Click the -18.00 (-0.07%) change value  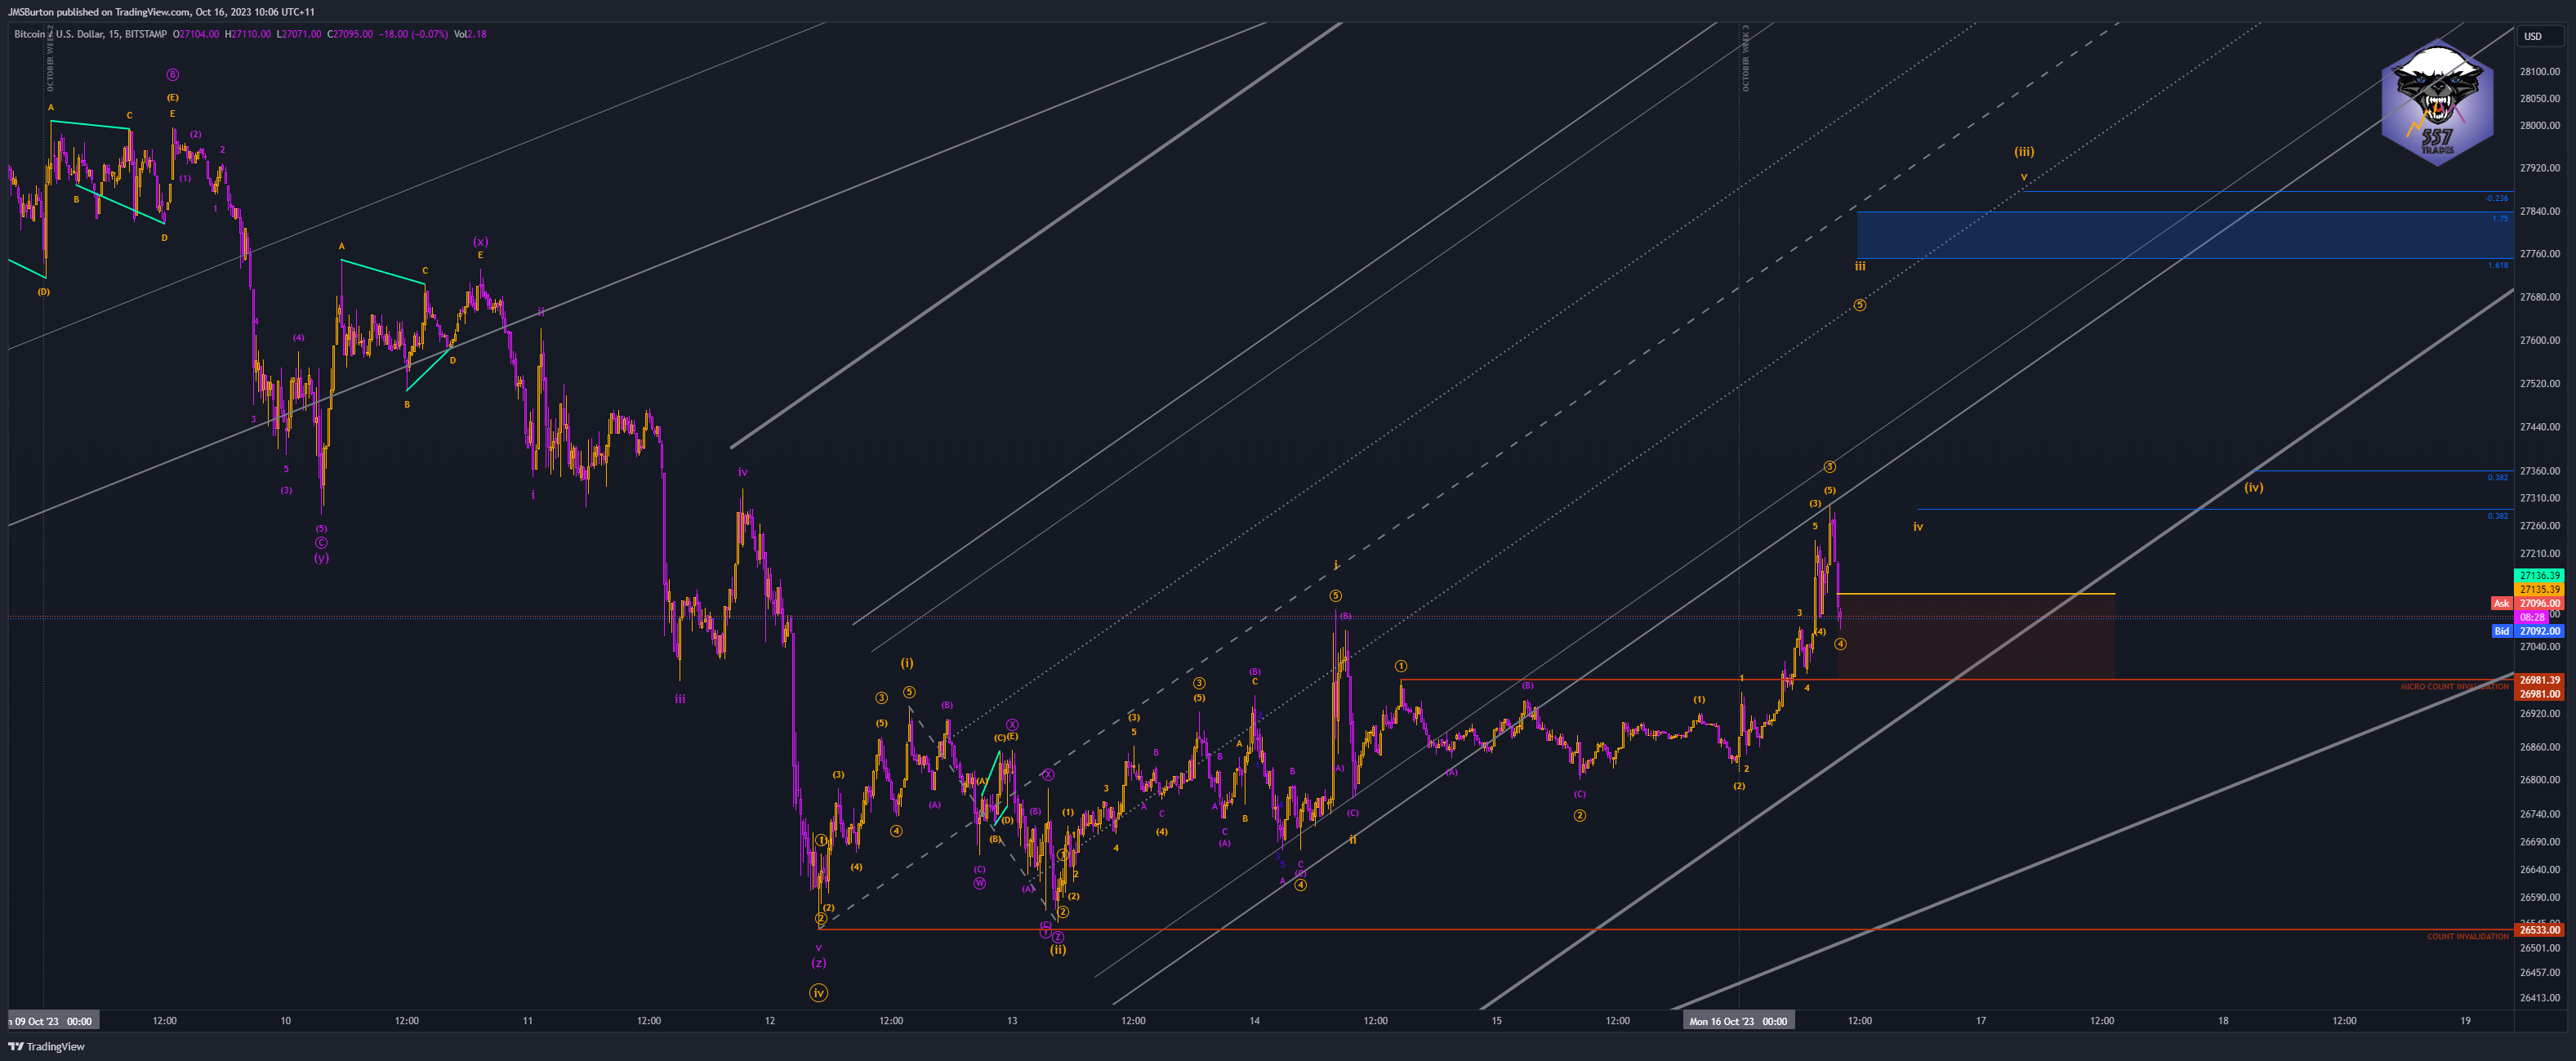point(413,34)
